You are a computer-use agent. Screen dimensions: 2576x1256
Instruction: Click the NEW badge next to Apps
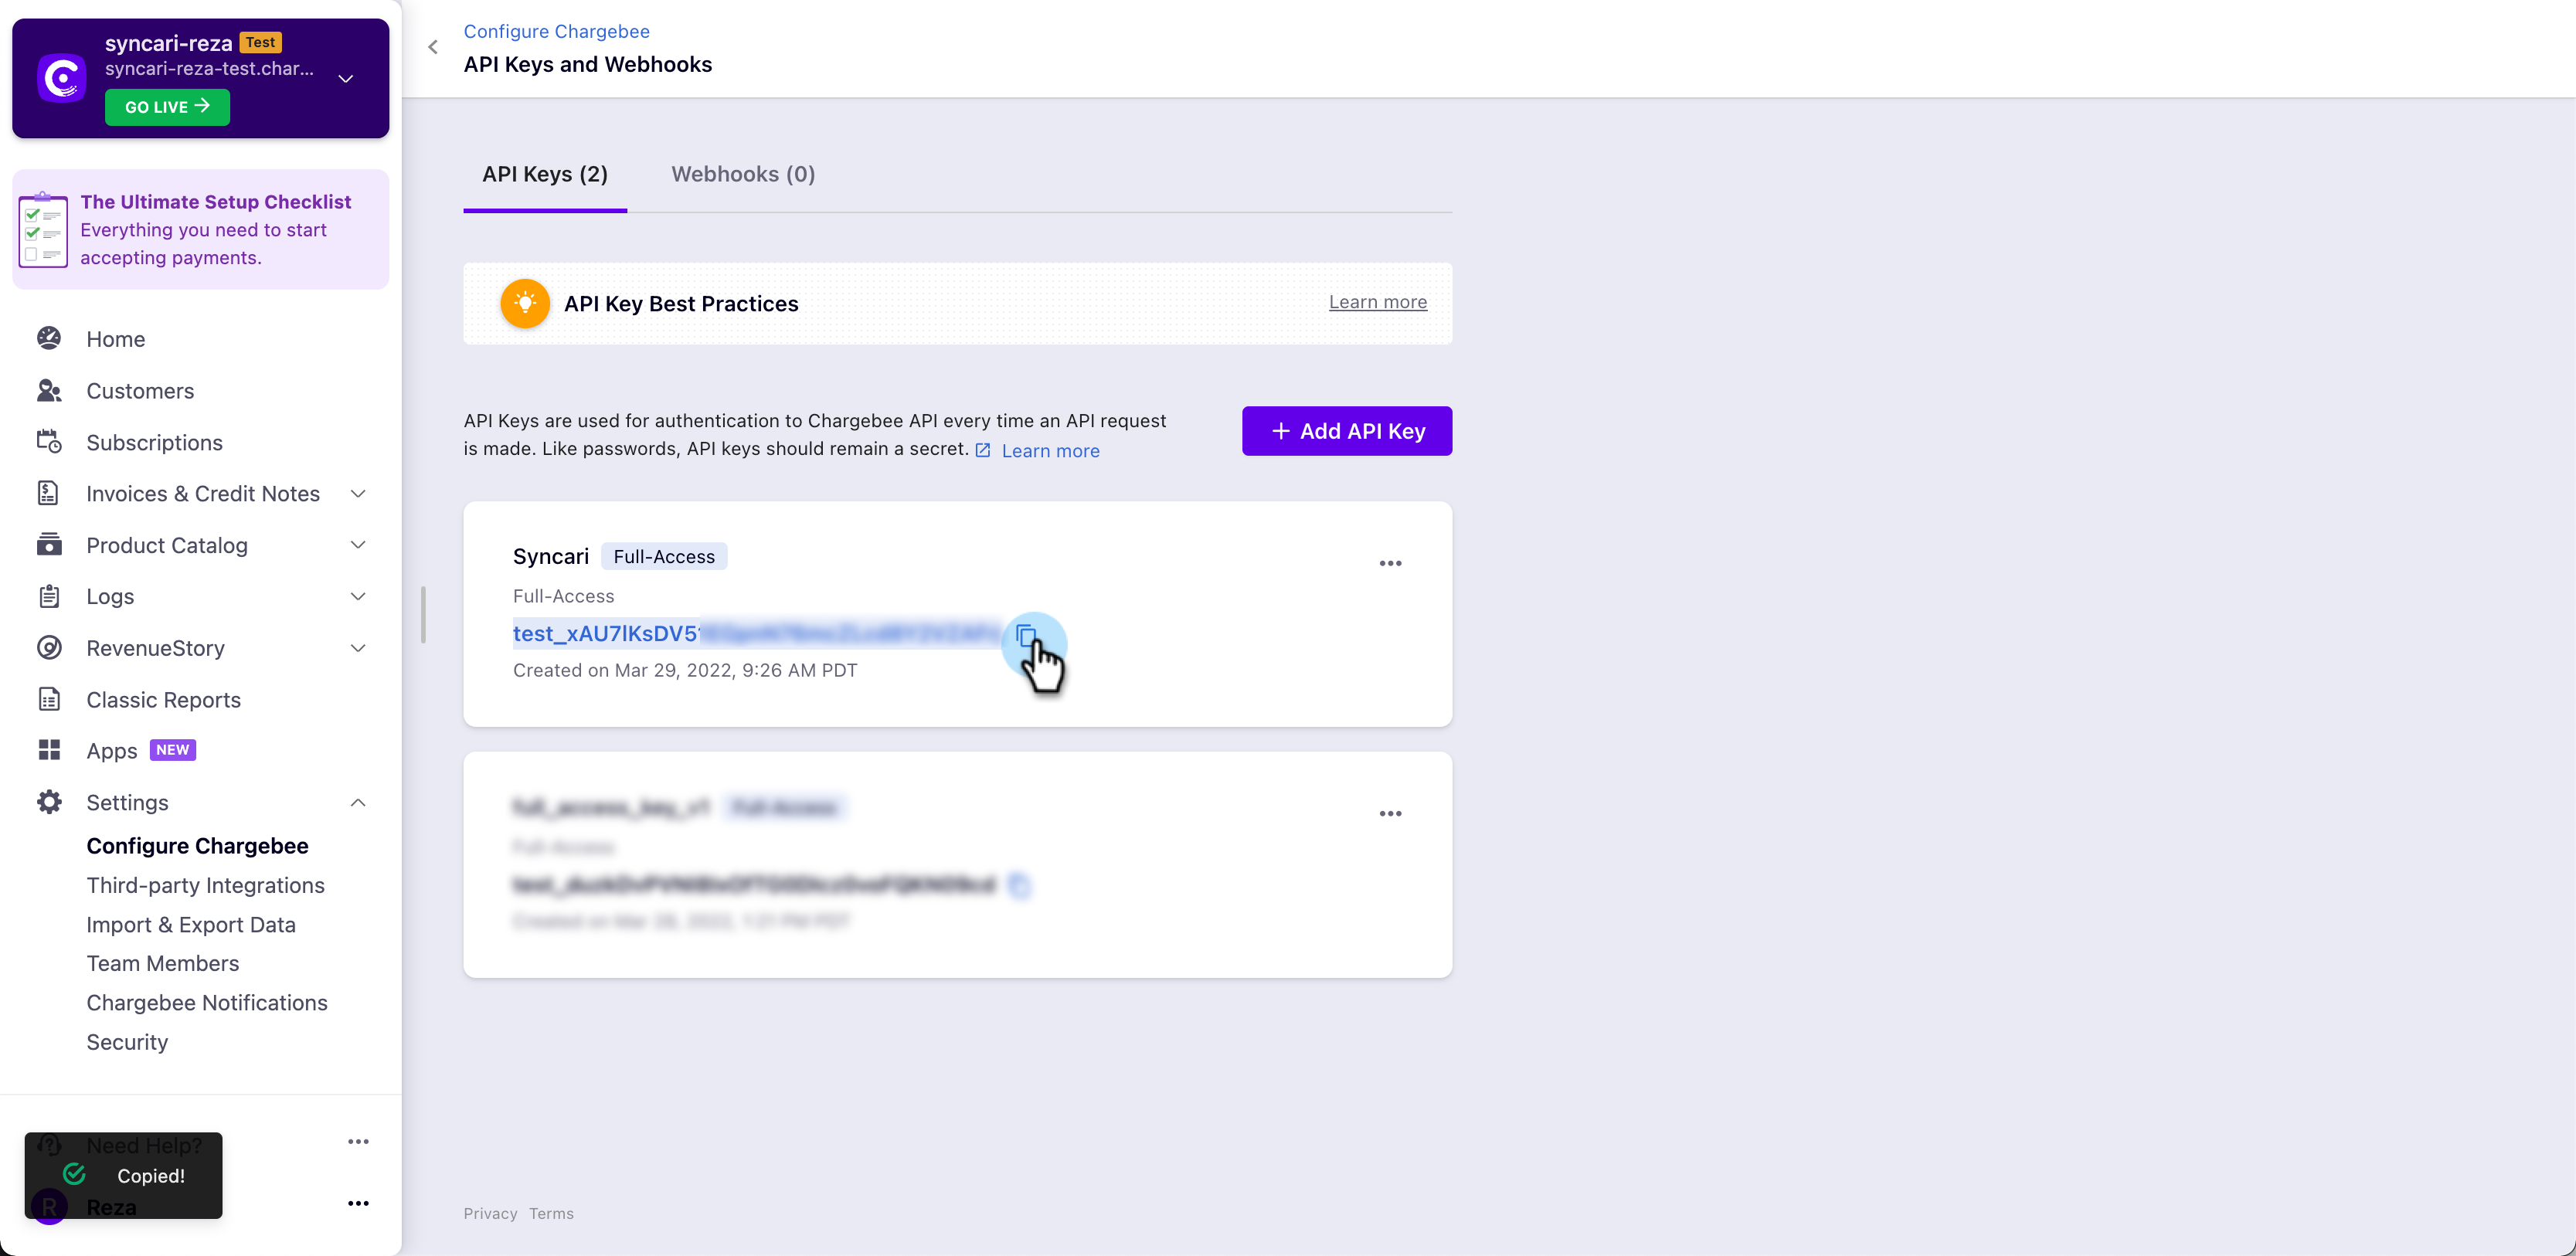[173, 750]
